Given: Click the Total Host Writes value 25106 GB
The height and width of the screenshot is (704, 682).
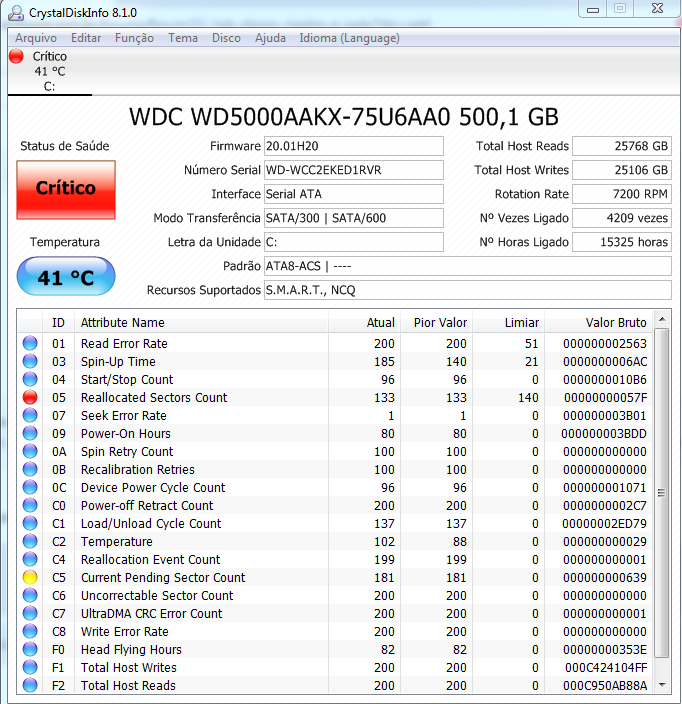Looking at the screenshot, I should 622,170.
